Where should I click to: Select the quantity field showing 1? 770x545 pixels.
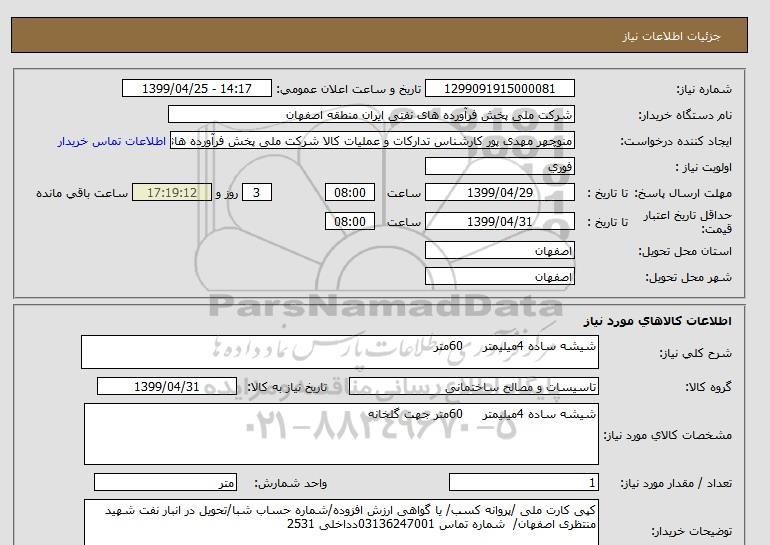523,483
